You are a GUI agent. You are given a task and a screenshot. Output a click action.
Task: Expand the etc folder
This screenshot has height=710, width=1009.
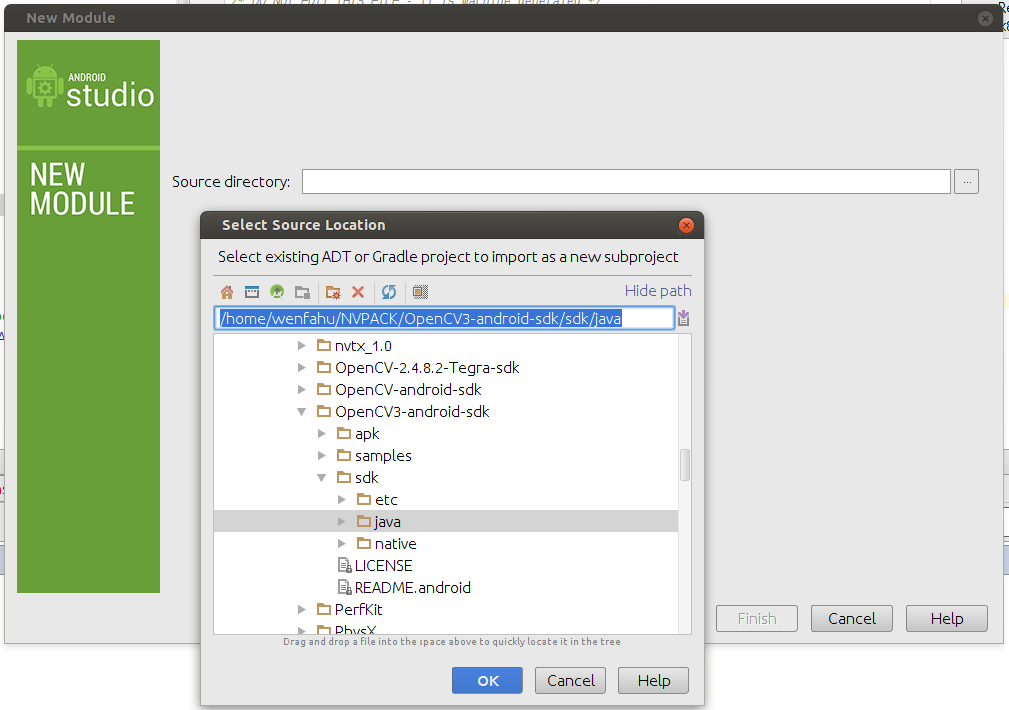point(342,500)
